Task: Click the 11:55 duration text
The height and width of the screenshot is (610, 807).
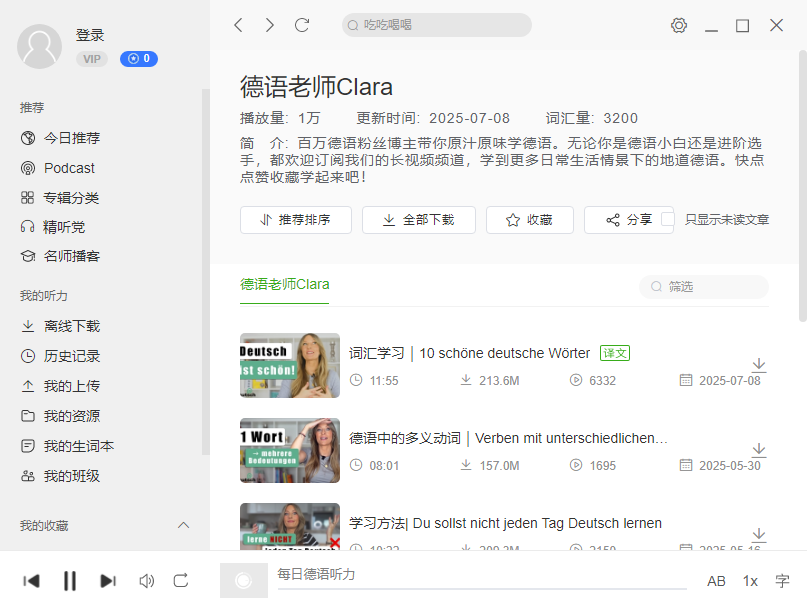Action: coord(384,381)
